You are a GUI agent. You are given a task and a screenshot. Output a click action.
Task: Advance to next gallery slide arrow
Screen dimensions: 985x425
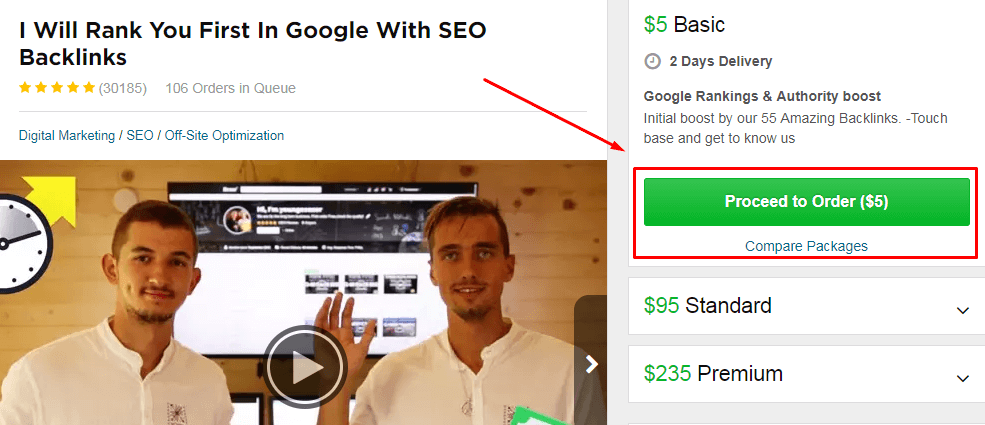click(x=591, y=364)
